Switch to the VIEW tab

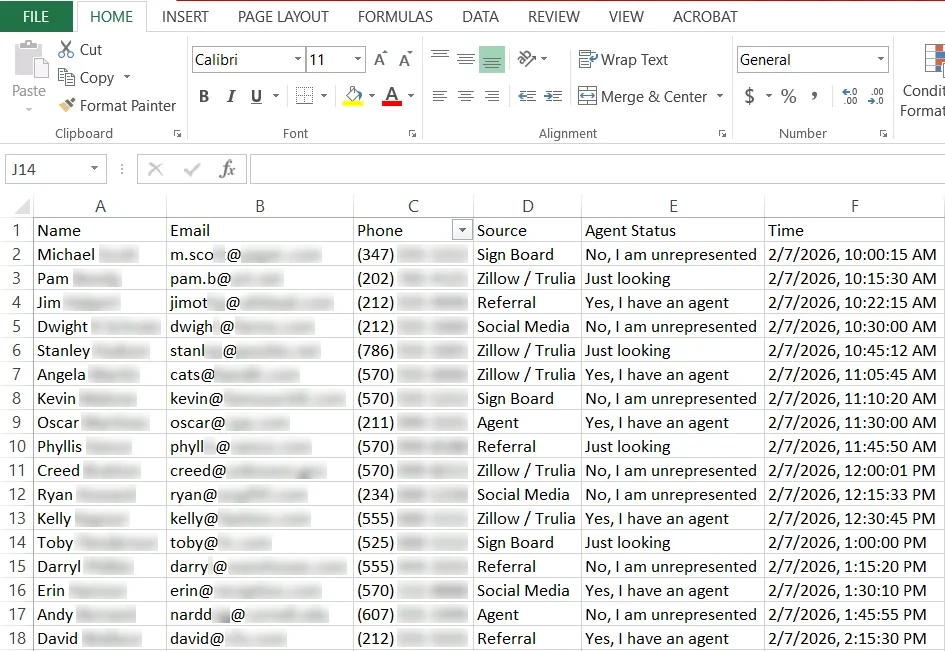pos(626,17)
